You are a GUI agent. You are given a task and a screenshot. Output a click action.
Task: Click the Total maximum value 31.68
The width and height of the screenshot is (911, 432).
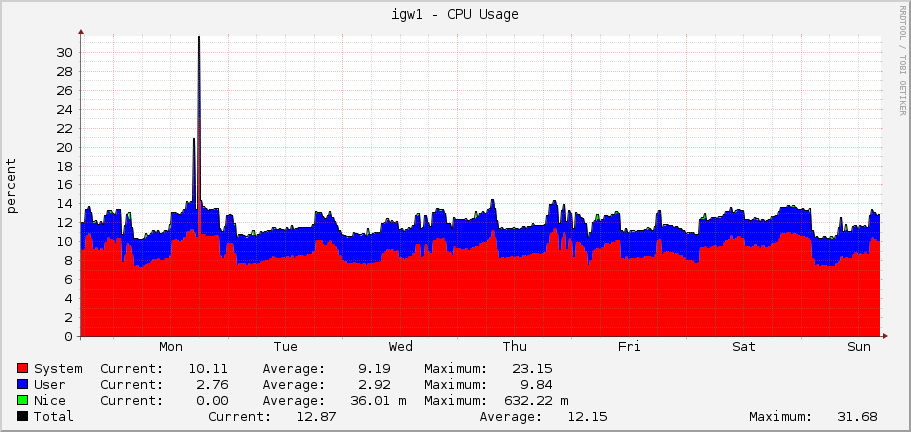856,417
